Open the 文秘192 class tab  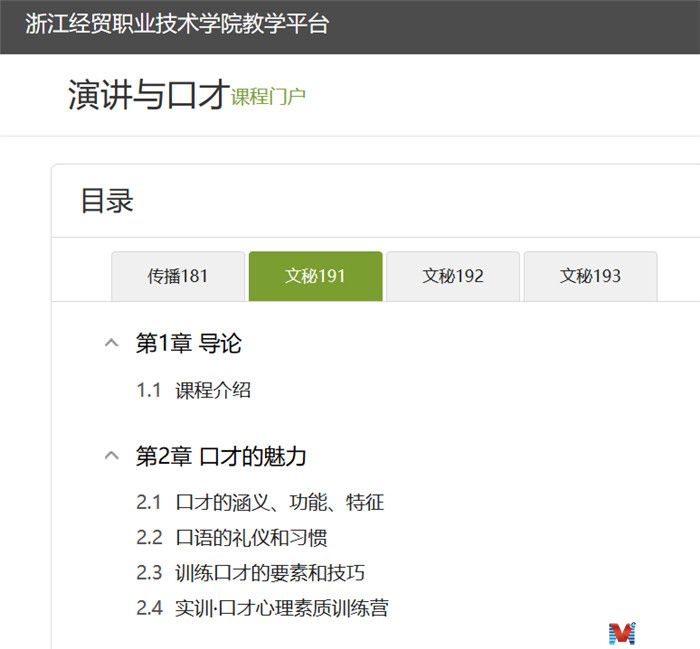click(453, 276)
